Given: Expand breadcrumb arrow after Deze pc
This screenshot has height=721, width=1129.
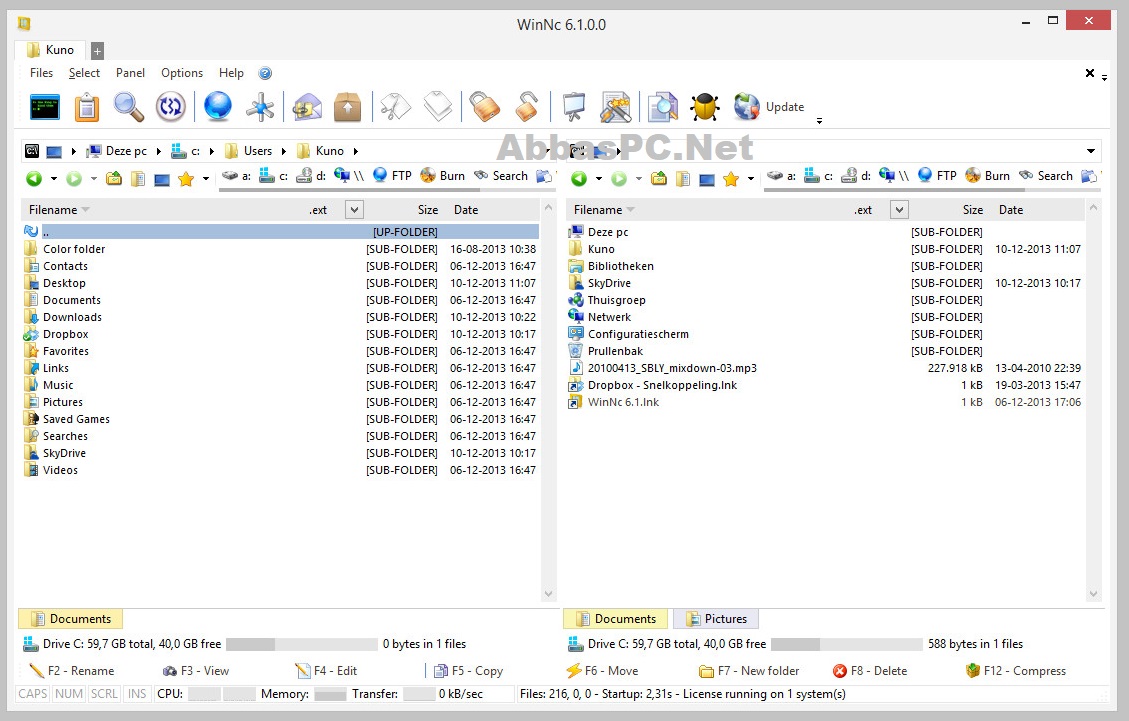Looking at the screenshot, I should pos(158,151).
